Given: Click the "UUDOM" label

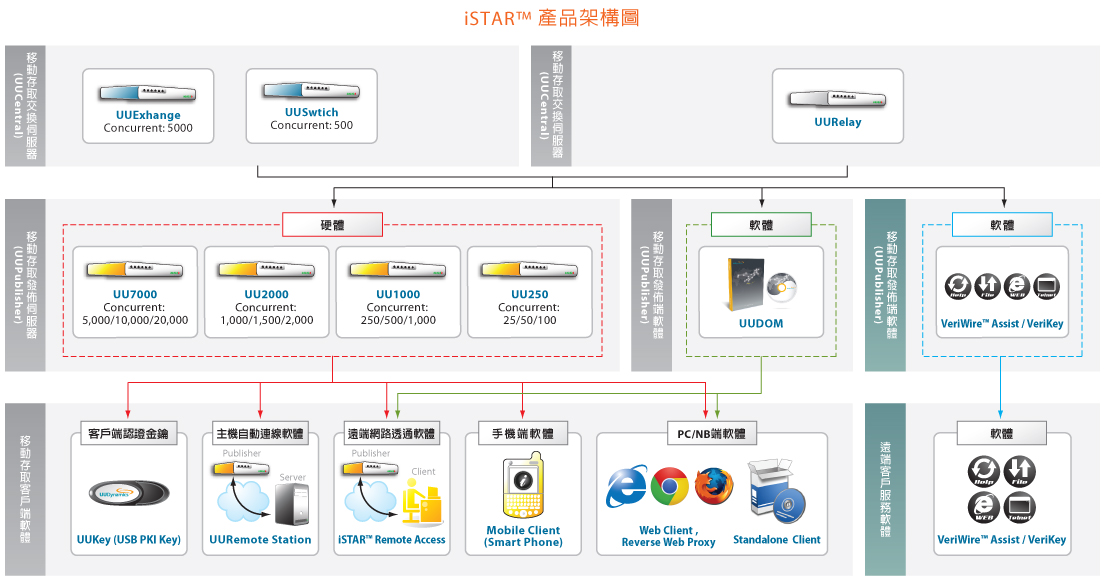Looking at the screenshot, I should pos(761,323).
